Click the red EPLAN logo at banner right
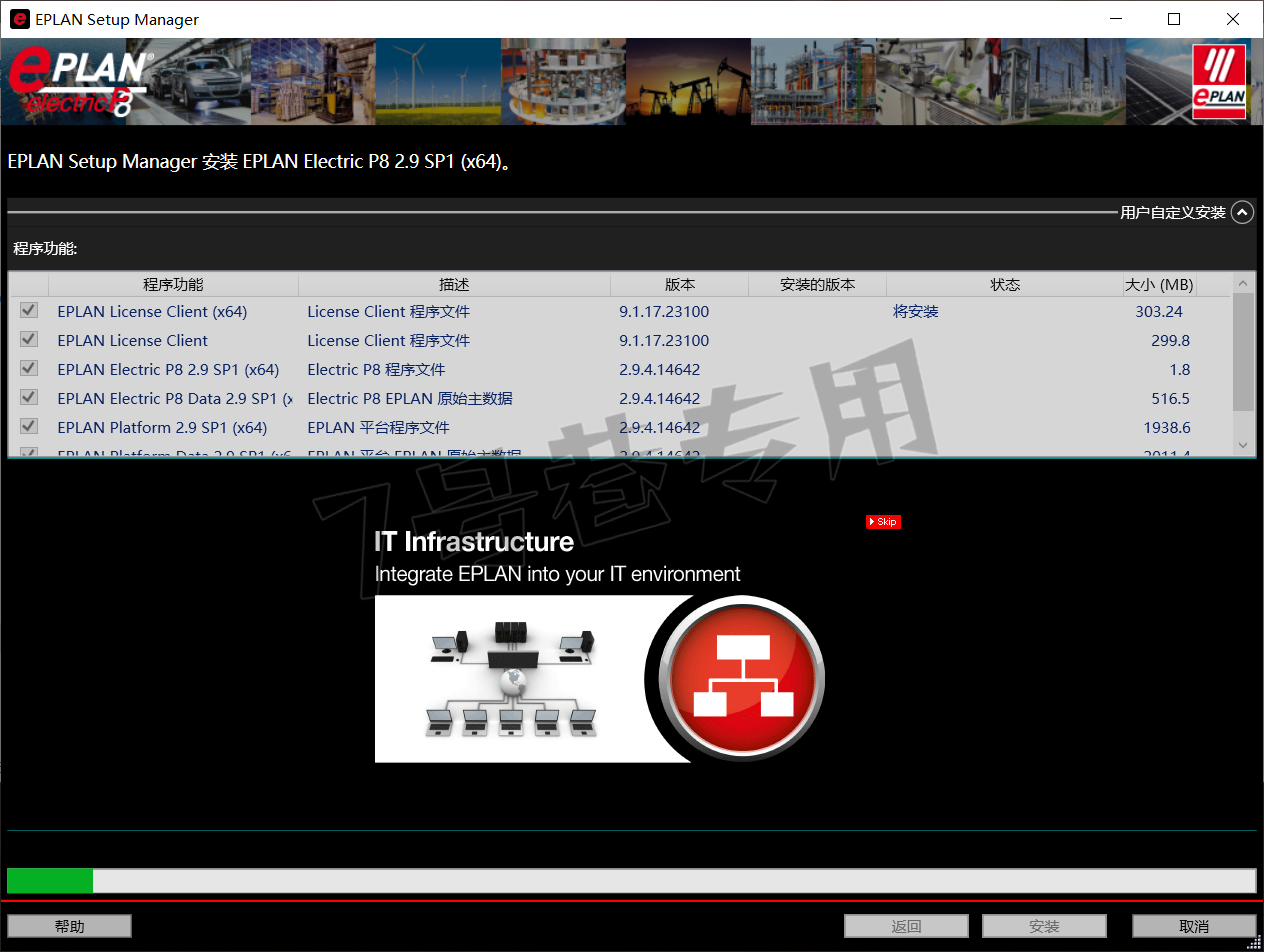 click(x=1219, y=82)
